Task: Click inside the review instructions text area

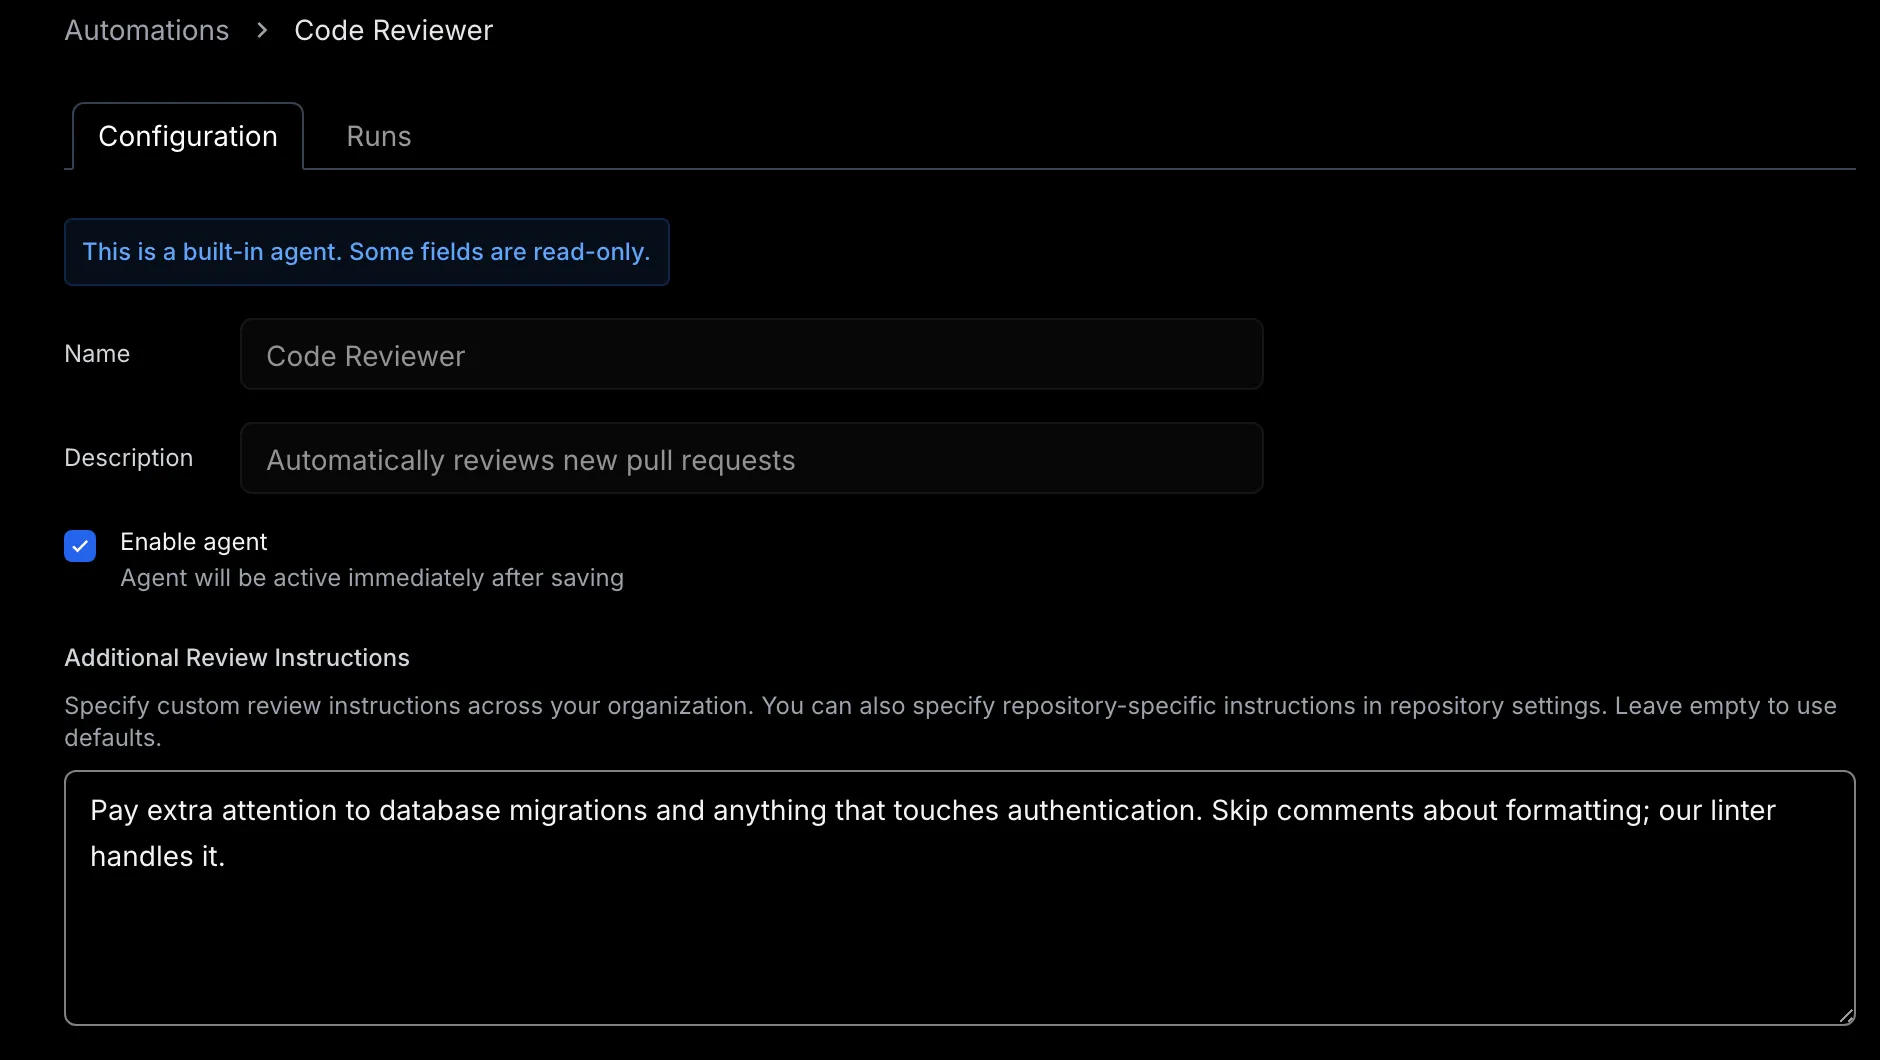Action: point(960,898)
